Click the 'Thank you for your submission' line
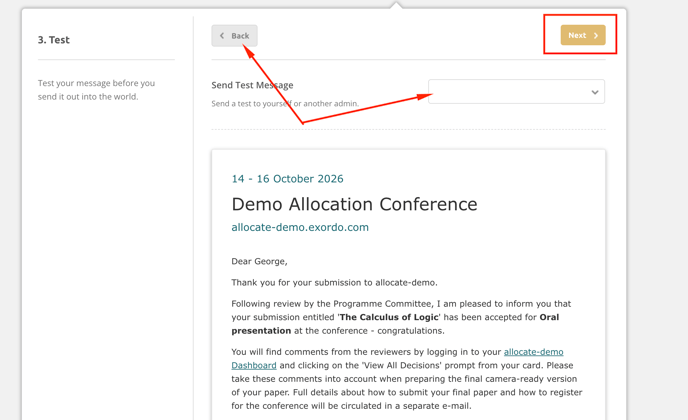This screenshot has width=688, height=420. pos(334,282)
